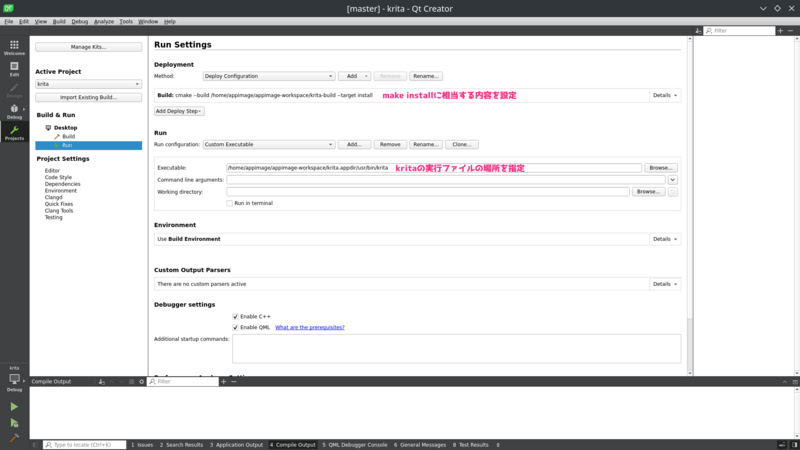
Task: Click Manage Kits button
Action: coord(88,47)
